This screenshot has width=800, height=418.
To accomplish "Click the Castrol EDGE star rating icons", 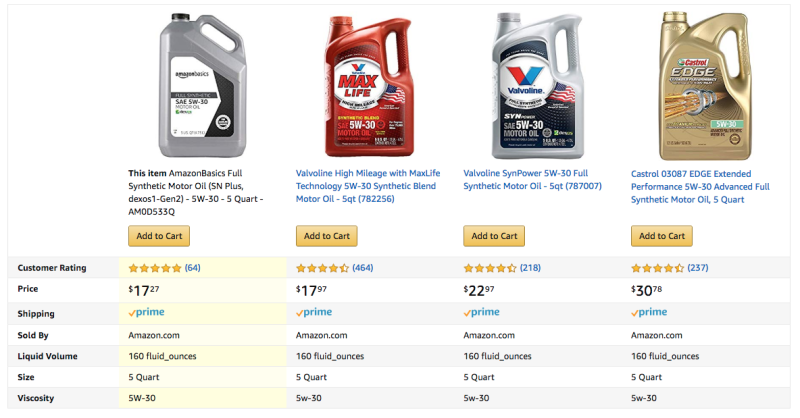I will [x=658, y=268].
